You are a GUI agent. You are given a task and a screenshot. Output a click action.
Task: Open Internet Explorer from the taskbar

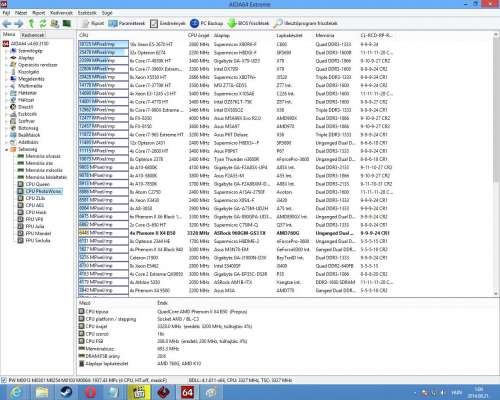pyautogui.click(x=15, y=392)
